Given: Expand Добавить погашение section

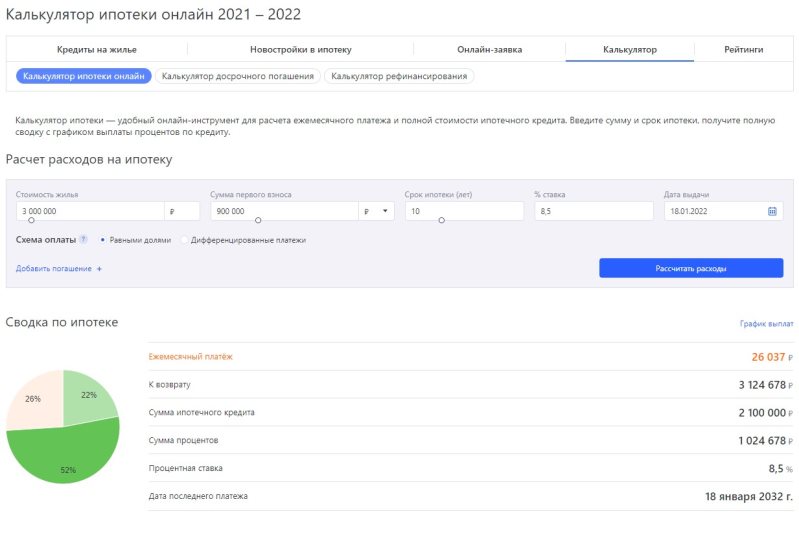Looking at the screenshot, I should (x=59, y=268).
